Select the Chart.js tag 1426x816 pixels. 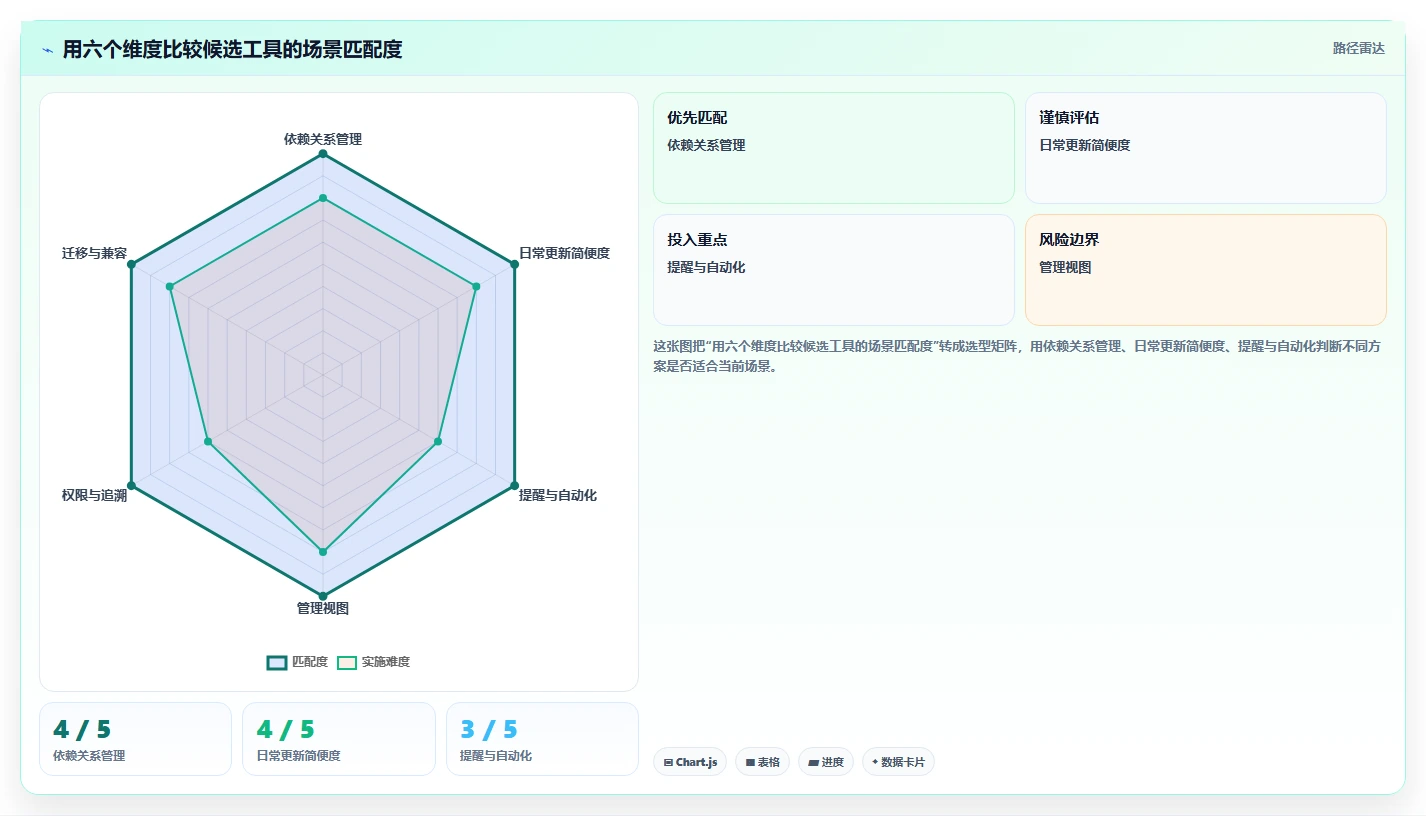pos(690,762)
